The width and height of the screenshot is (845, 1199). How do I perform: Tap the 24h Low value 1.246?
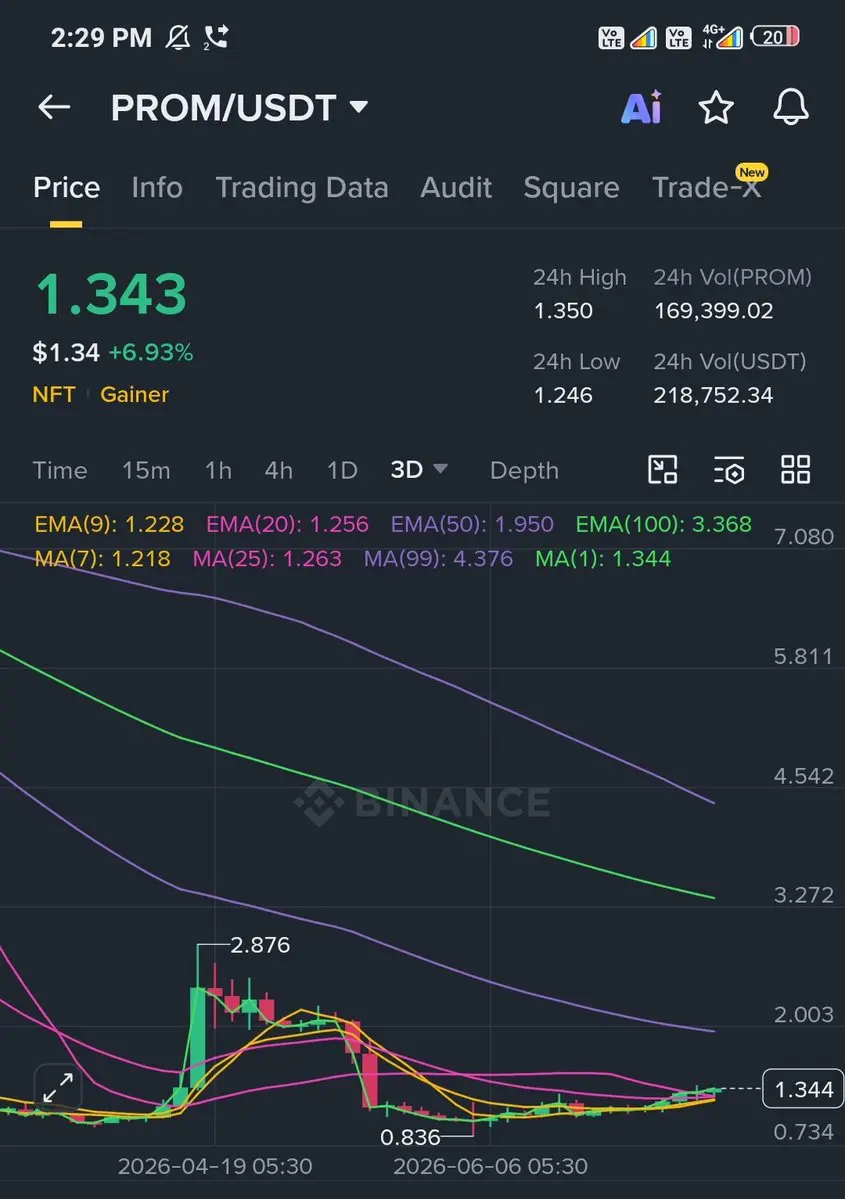[x=563, y=395]
